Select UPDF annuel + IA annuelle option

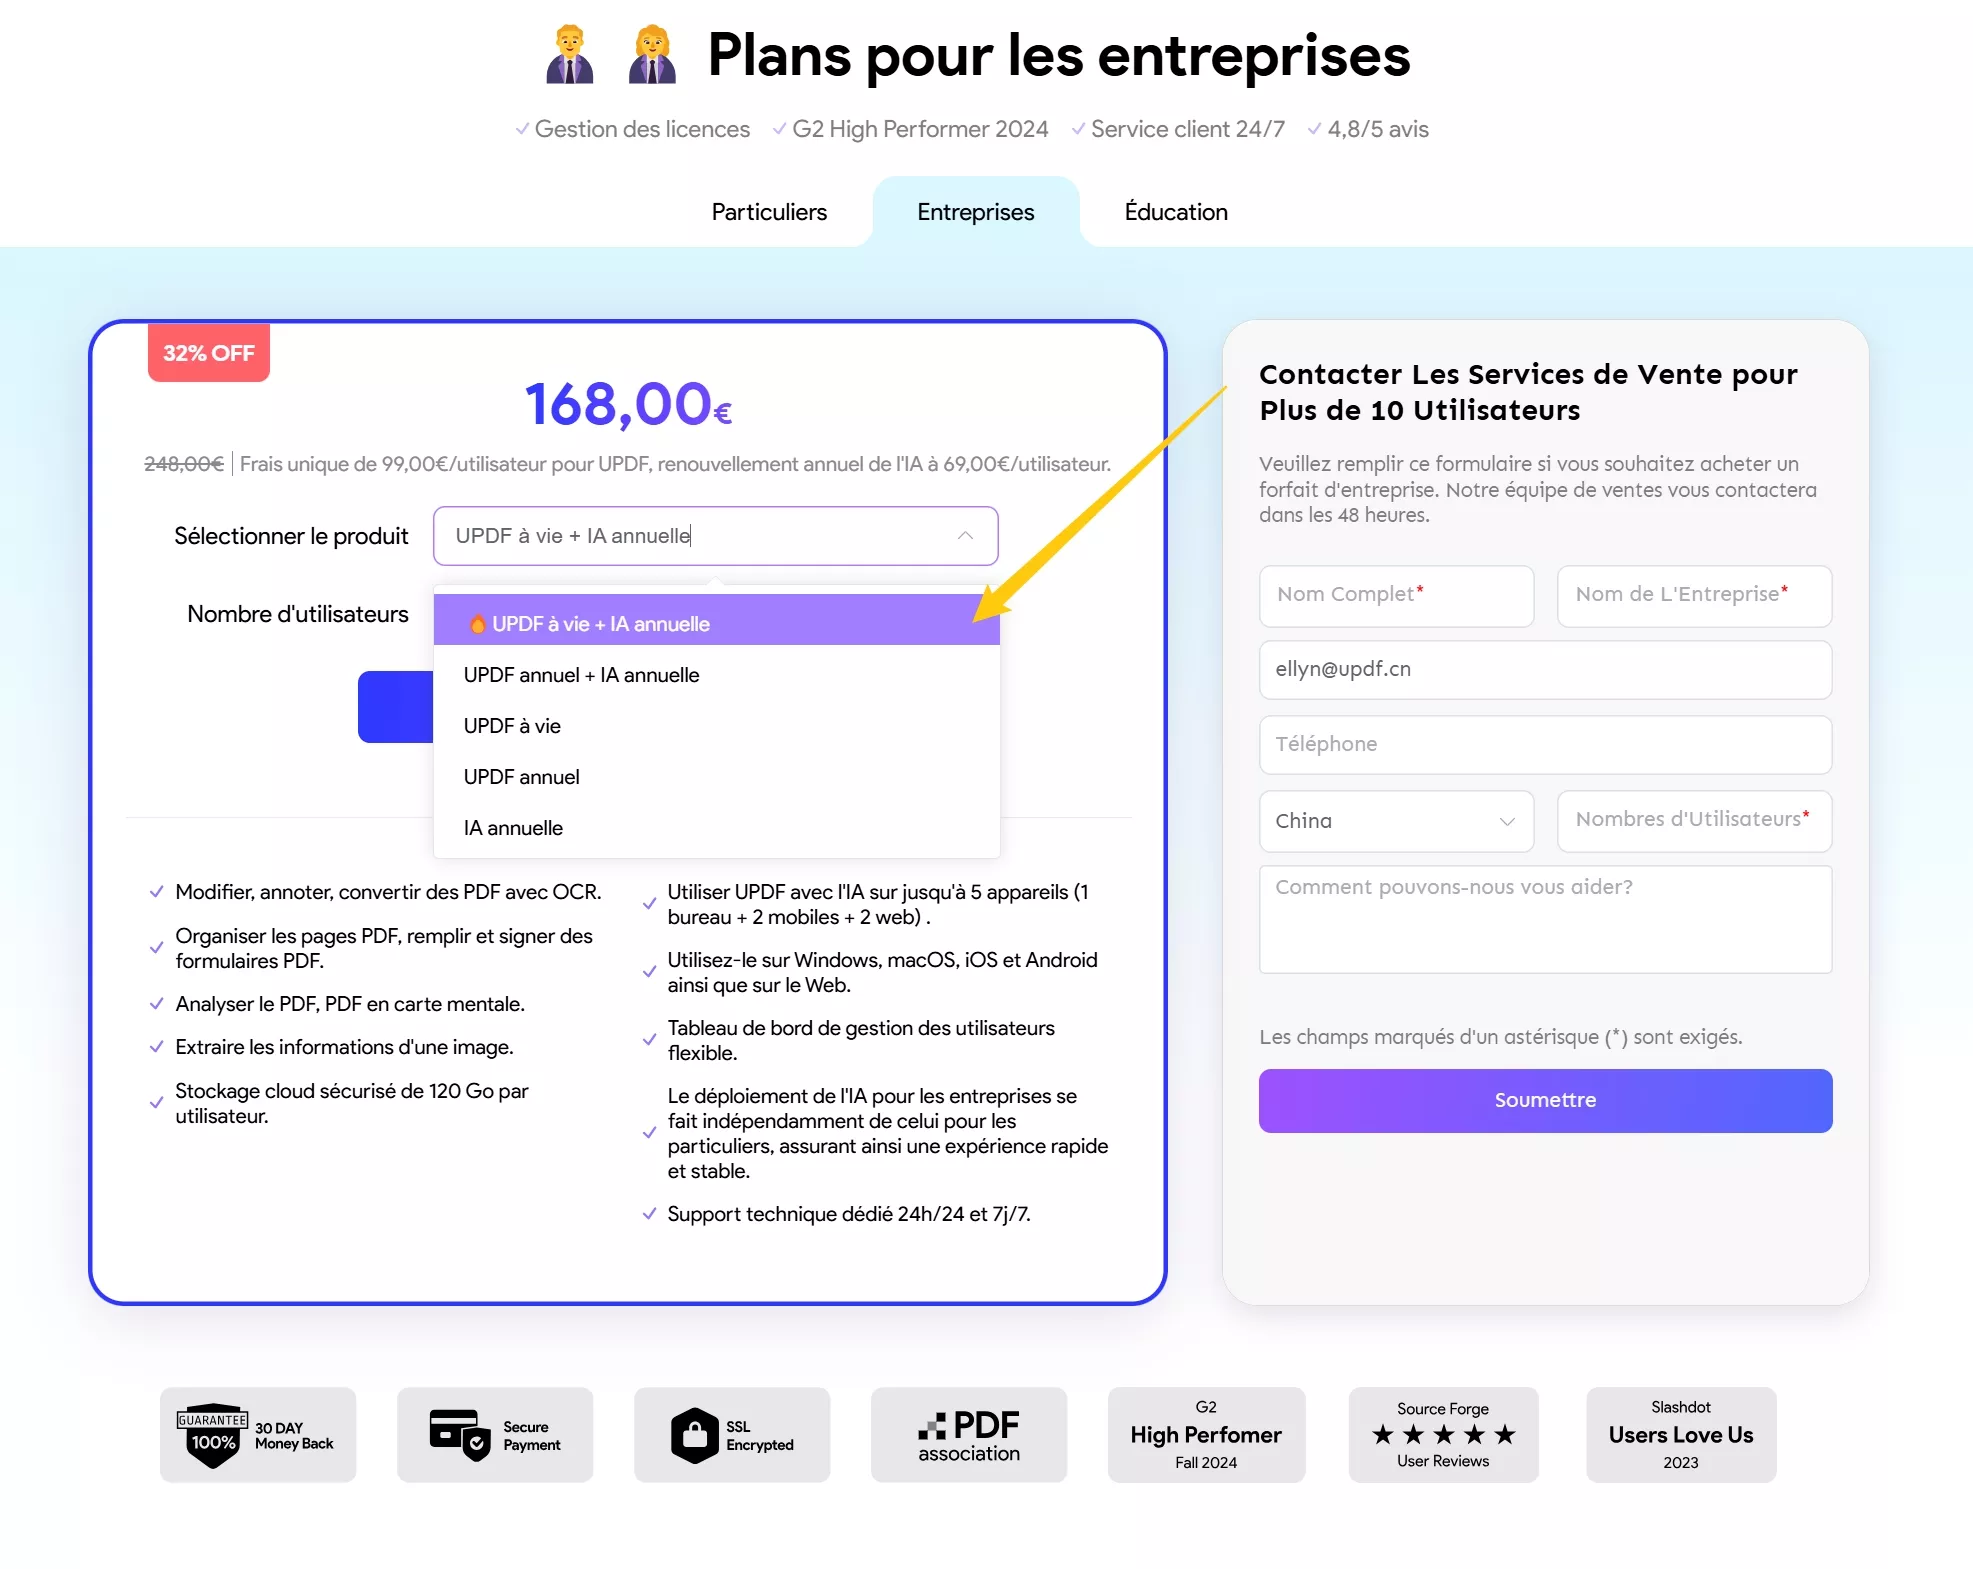581,674
